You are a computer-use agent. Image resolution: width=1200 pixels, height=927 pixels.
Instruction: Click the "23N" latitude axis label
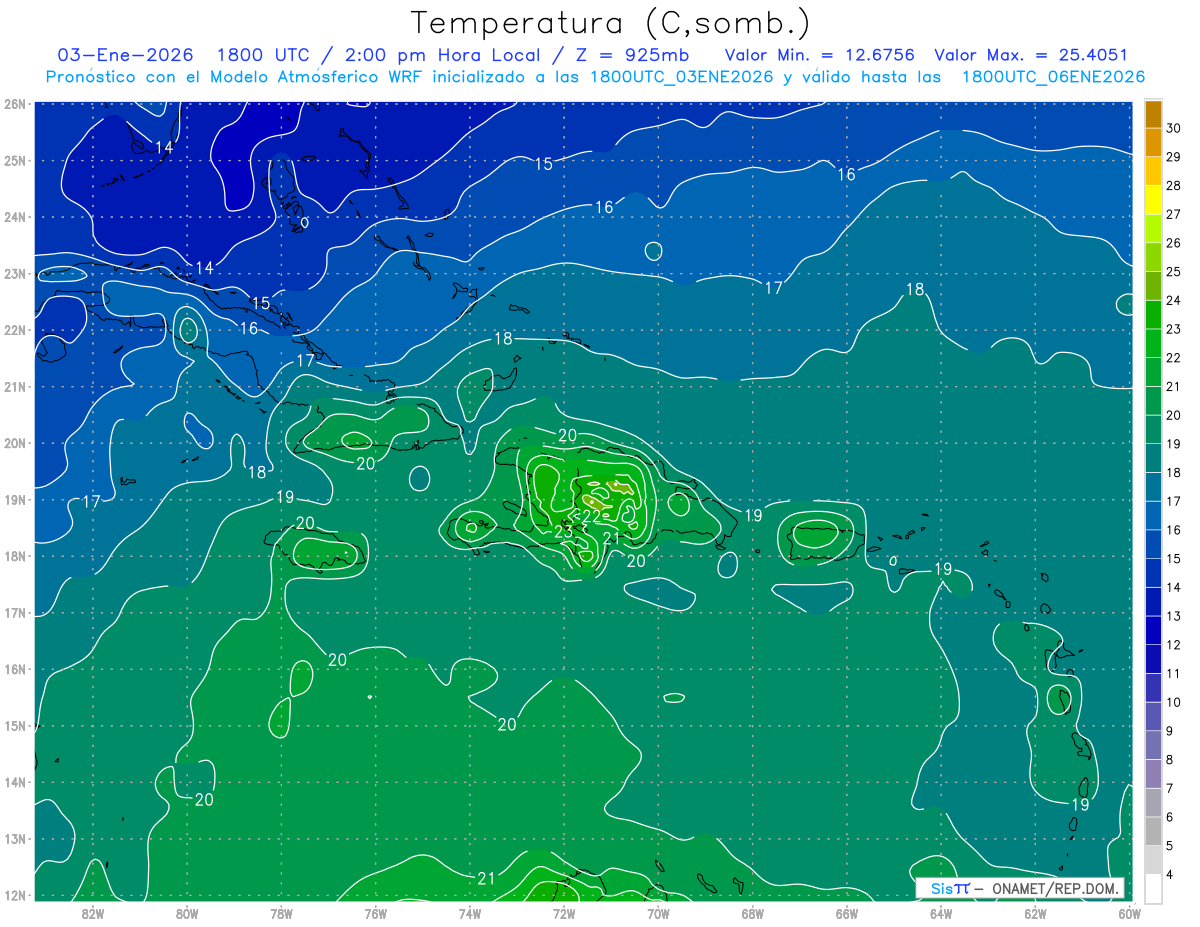pyautogui.click(x=15, y=274)
